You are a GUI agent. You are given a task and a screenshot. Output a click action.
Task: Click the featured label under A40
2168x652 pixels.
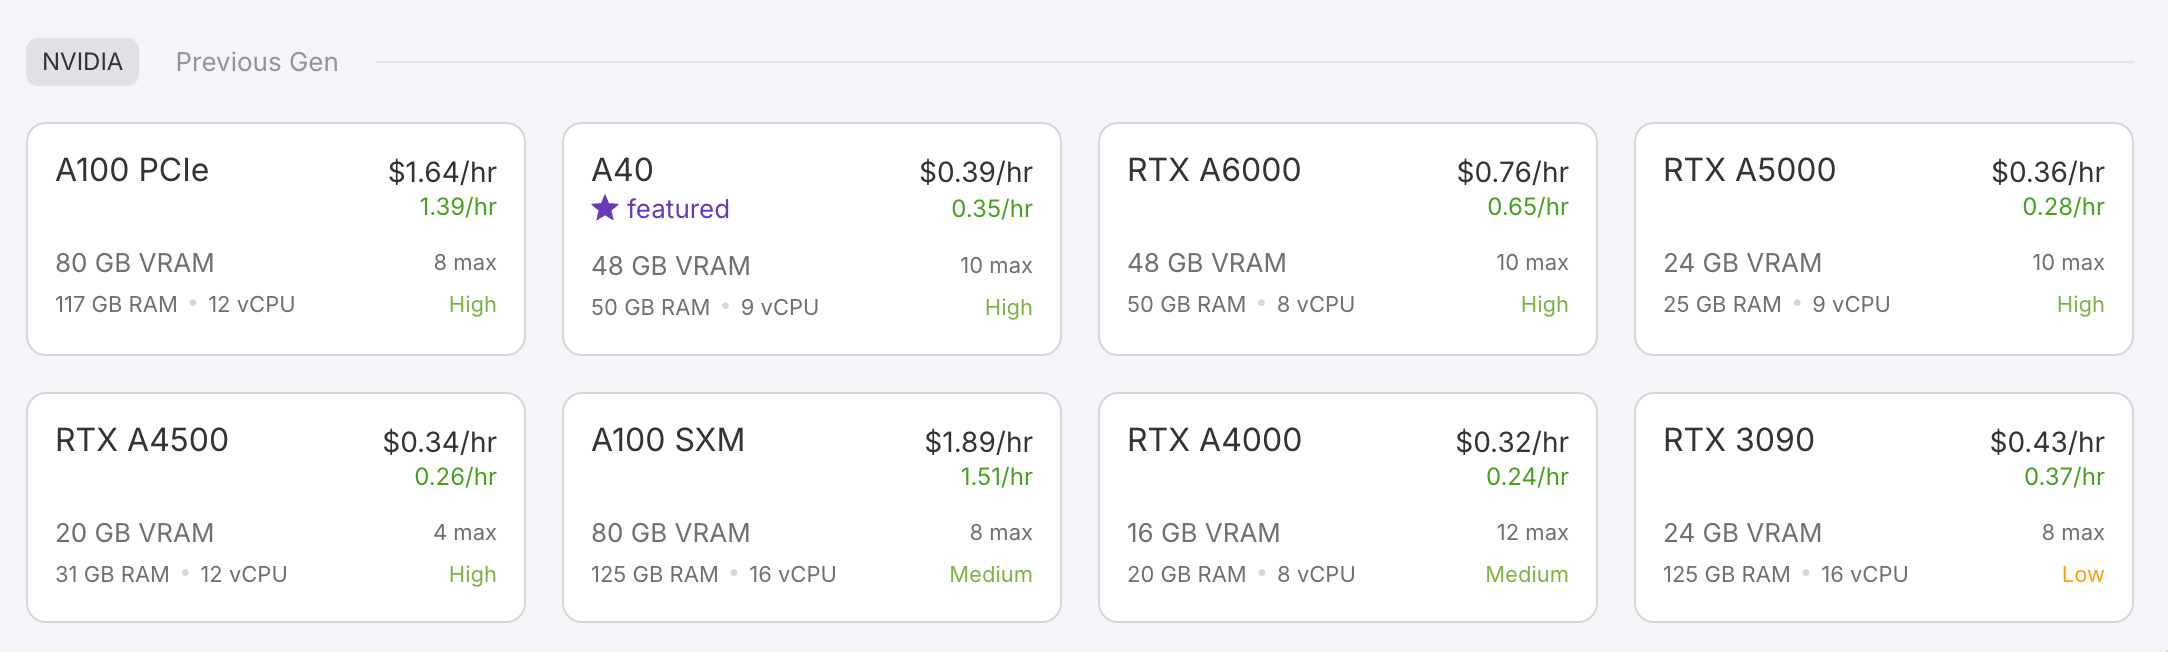(x=678, y=209)
